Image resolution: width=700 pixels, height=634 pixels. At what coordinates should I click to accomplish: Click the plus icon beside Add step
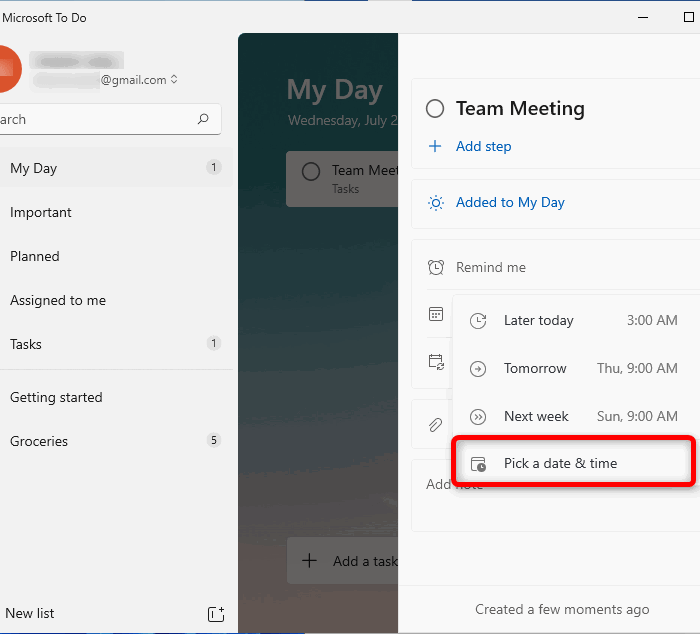click(x=435, y=146)
